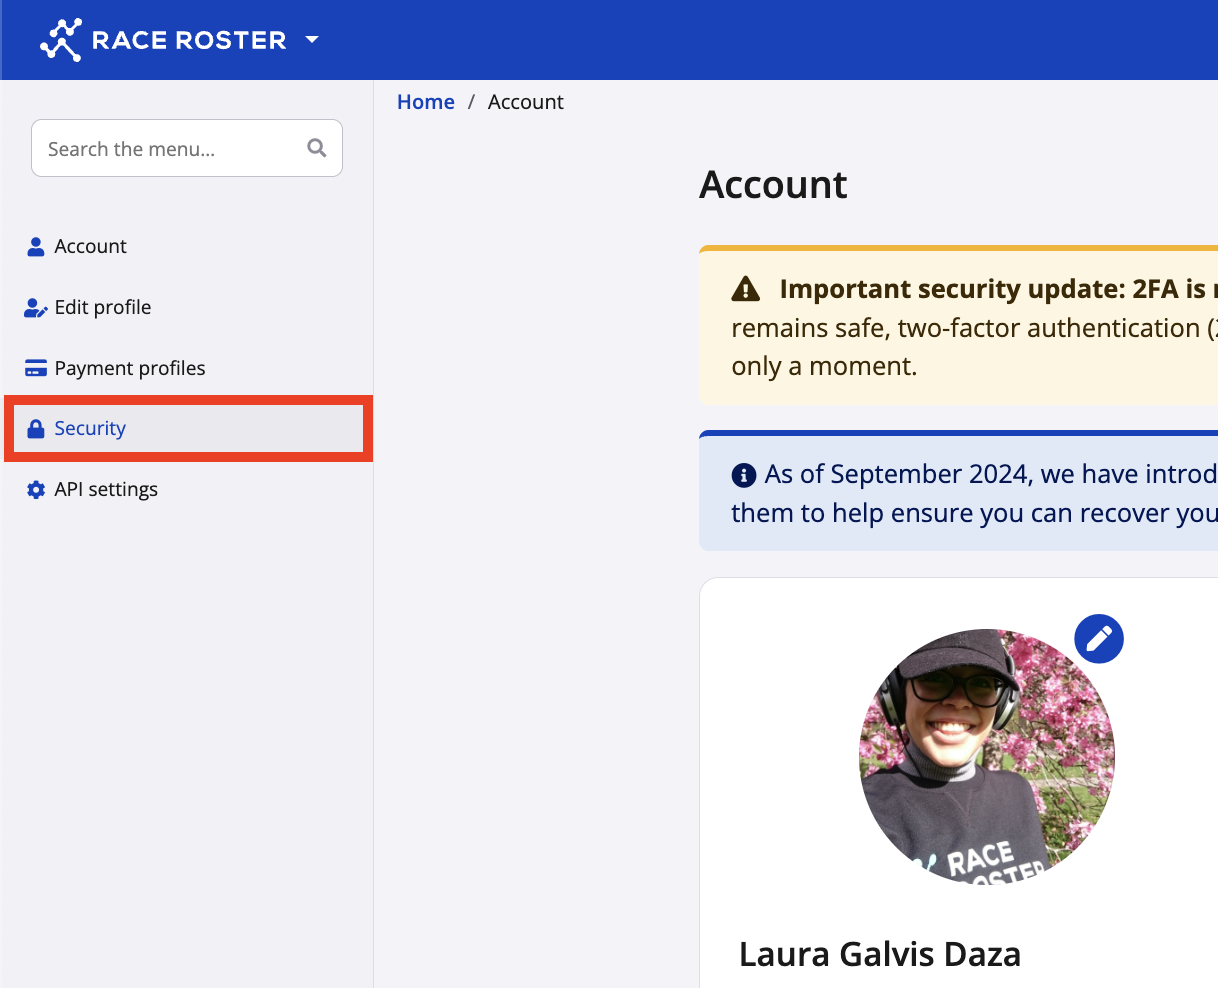Click the blue pencil edit photo button

click(x=1099, y=638)
